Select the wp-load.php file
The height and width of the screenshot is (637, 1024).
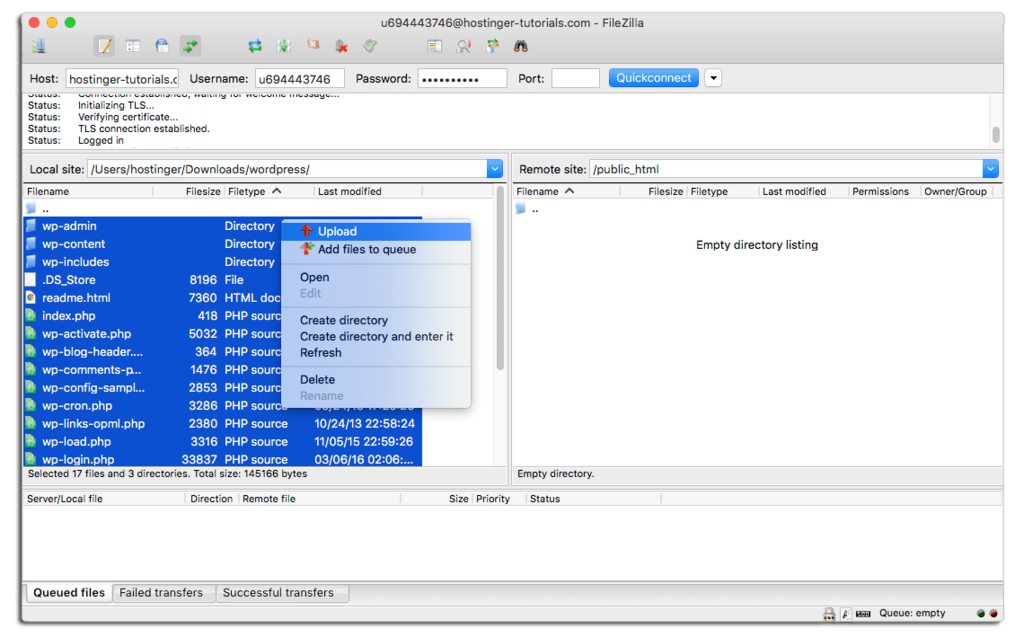coord(223,442)
